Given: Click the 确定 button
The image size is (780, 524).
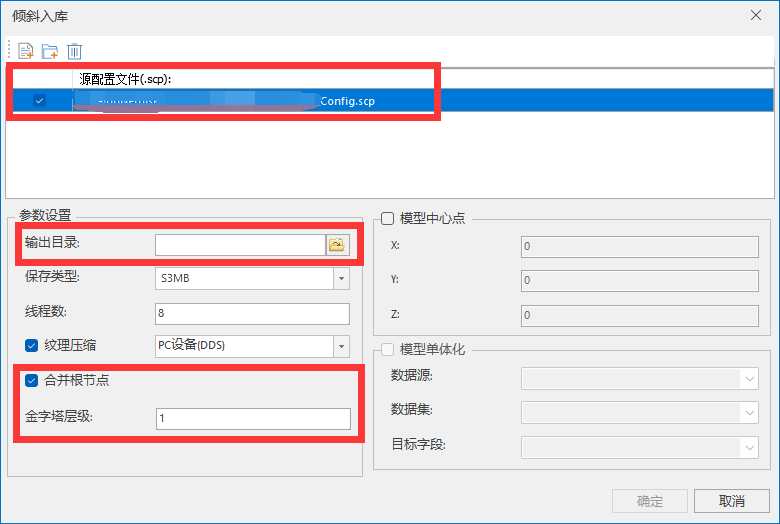Looking at the screenshot, I should click(650, 501).
